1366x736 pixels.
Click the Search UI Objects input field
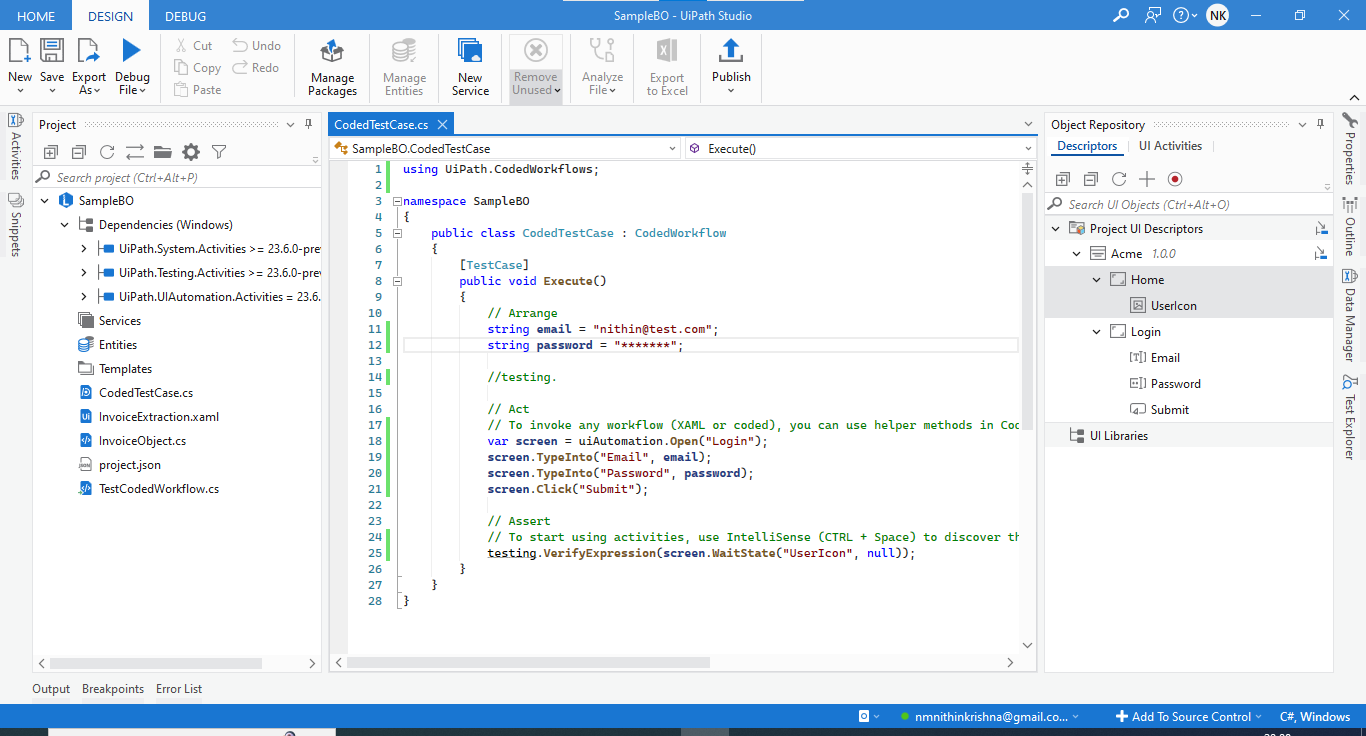[1189, 204]
